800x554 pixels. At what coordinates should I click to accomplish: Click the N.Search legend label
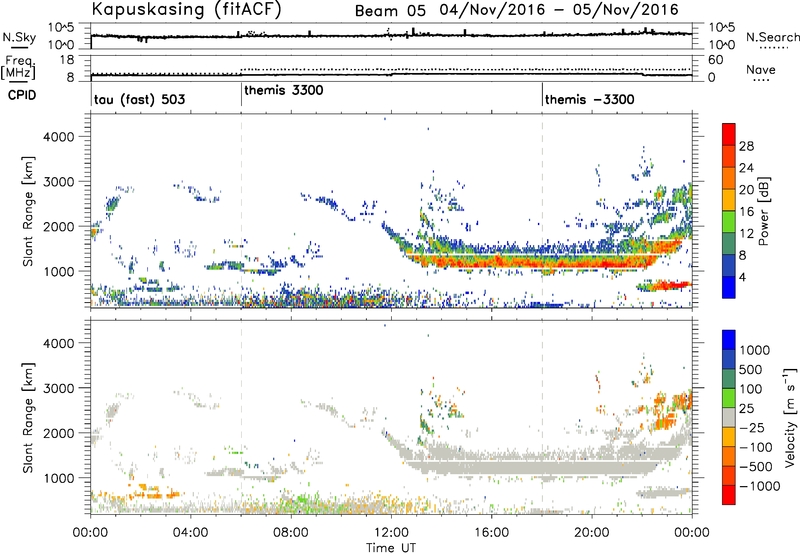(772, 37)
